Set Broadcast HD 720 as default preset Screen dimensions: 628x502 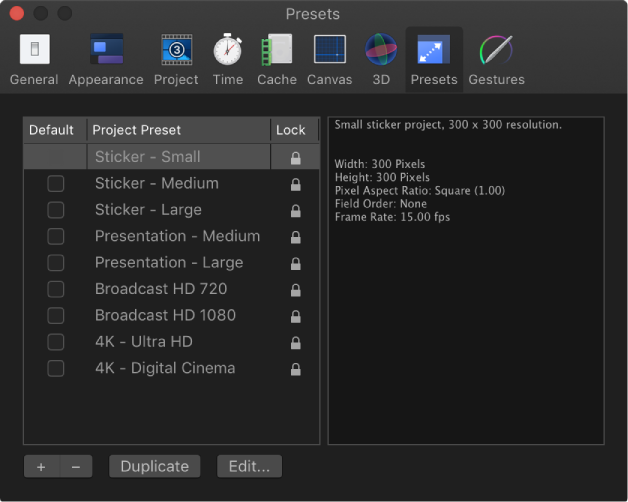click(56, 289)
